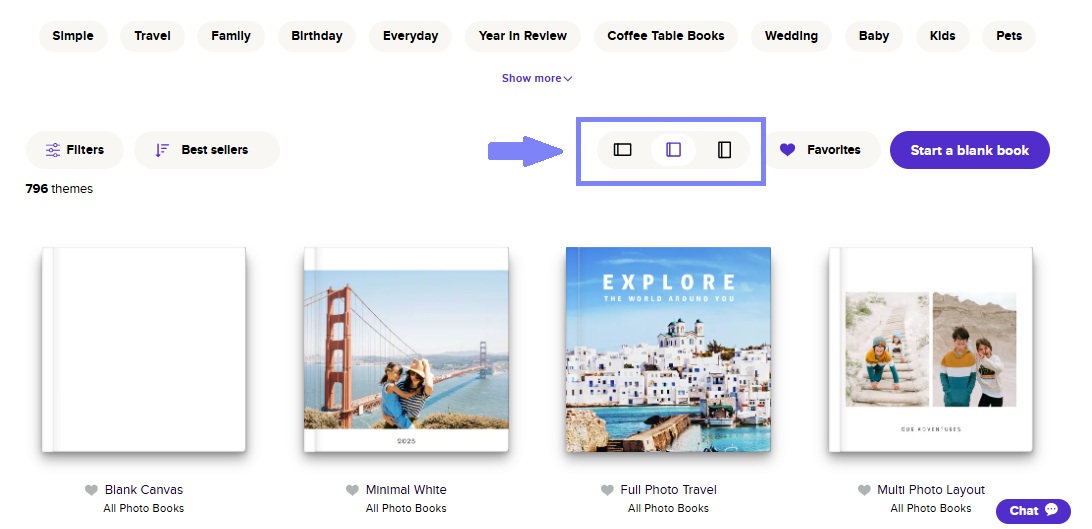Open the Pets category chip
Screen dimensions: 1092x529
1008,36
